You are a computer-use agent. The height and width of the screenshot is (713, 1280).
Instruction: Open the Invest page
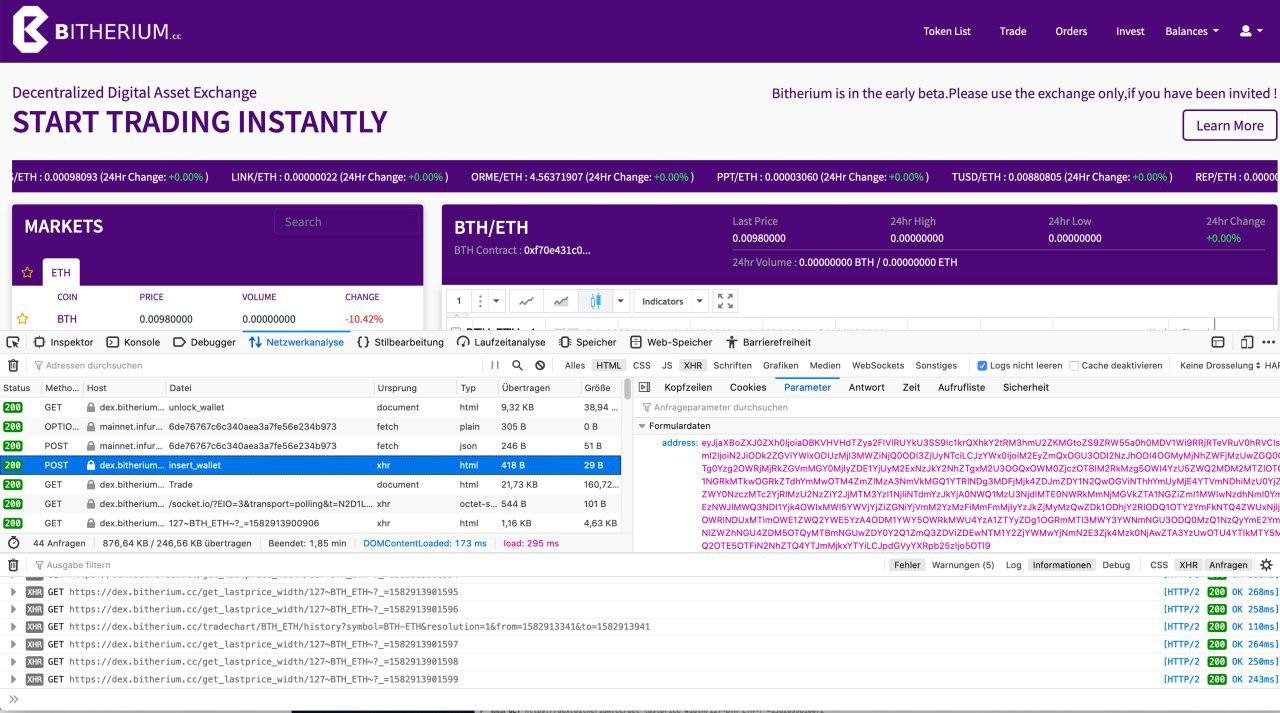(x=1130, y=31)
